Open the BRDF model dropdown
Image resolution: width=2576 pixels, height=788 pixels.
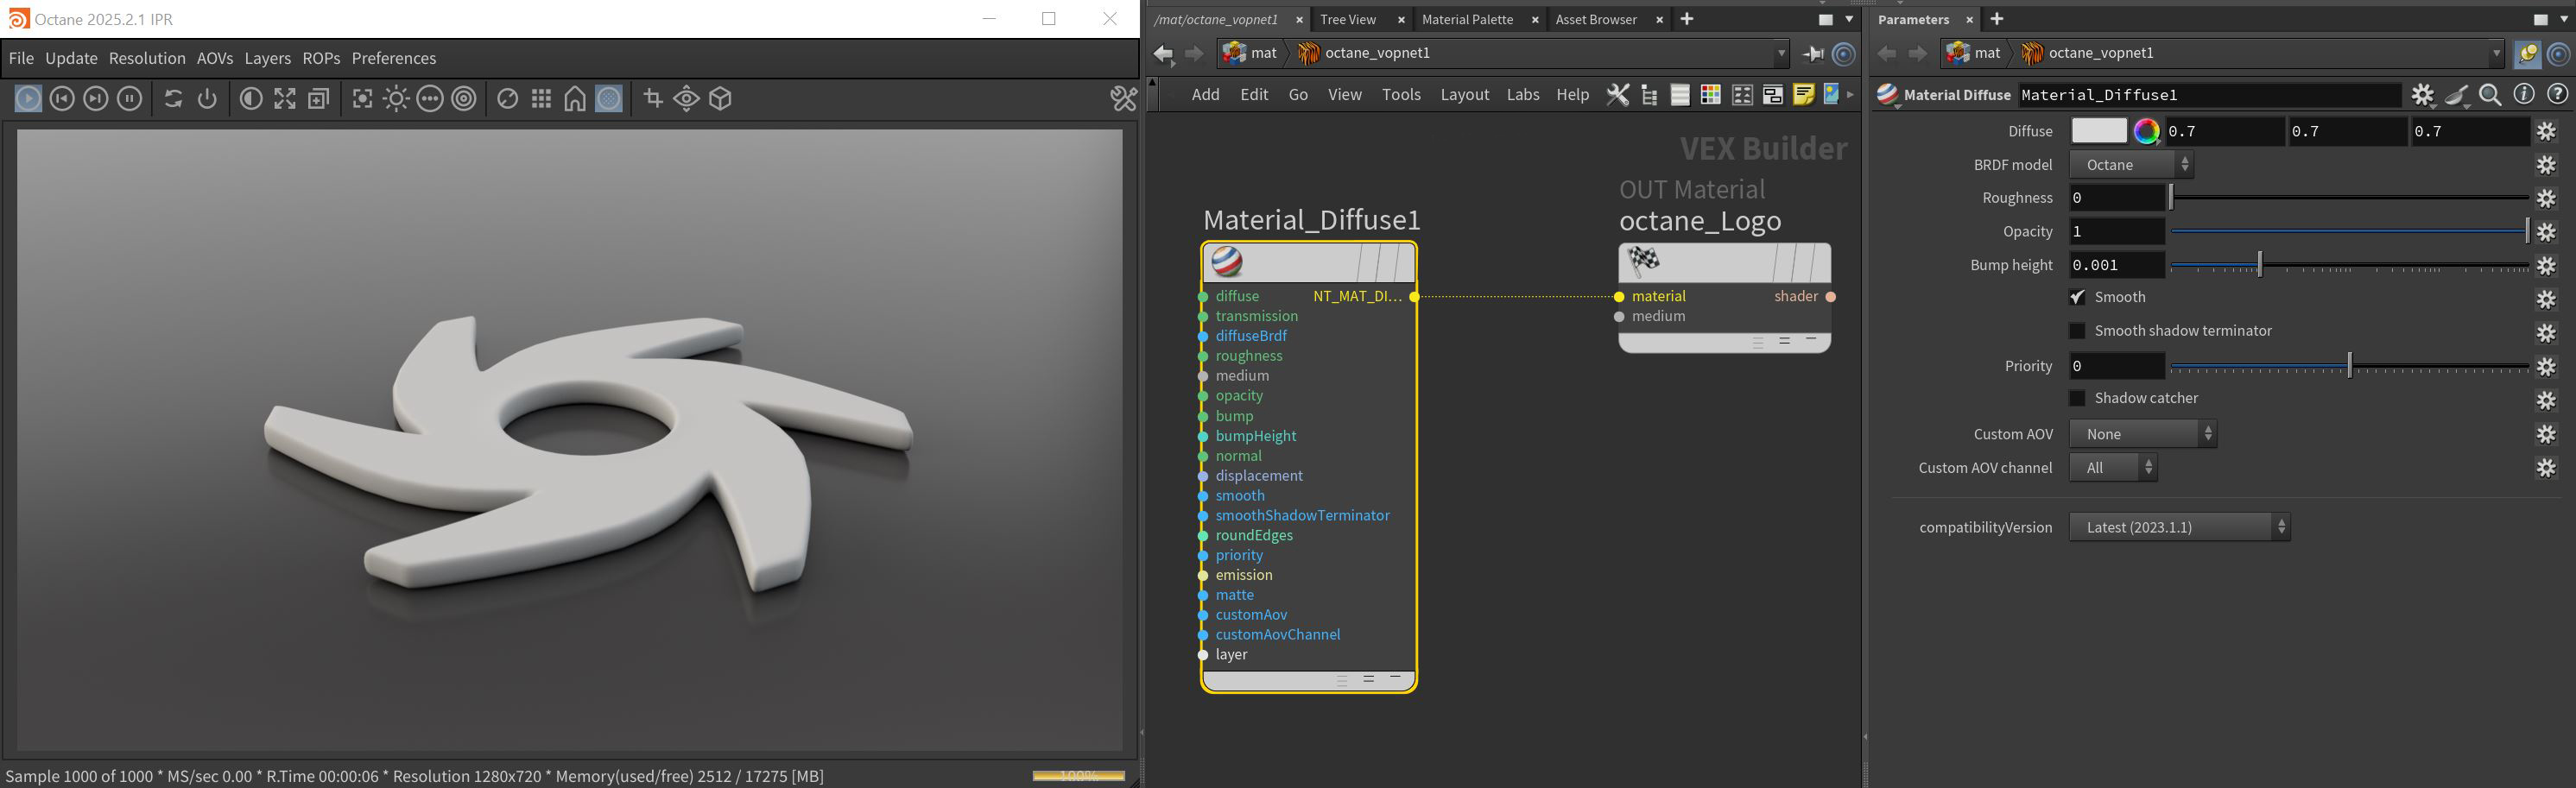pyautogui.click(x=2131, y=165)
